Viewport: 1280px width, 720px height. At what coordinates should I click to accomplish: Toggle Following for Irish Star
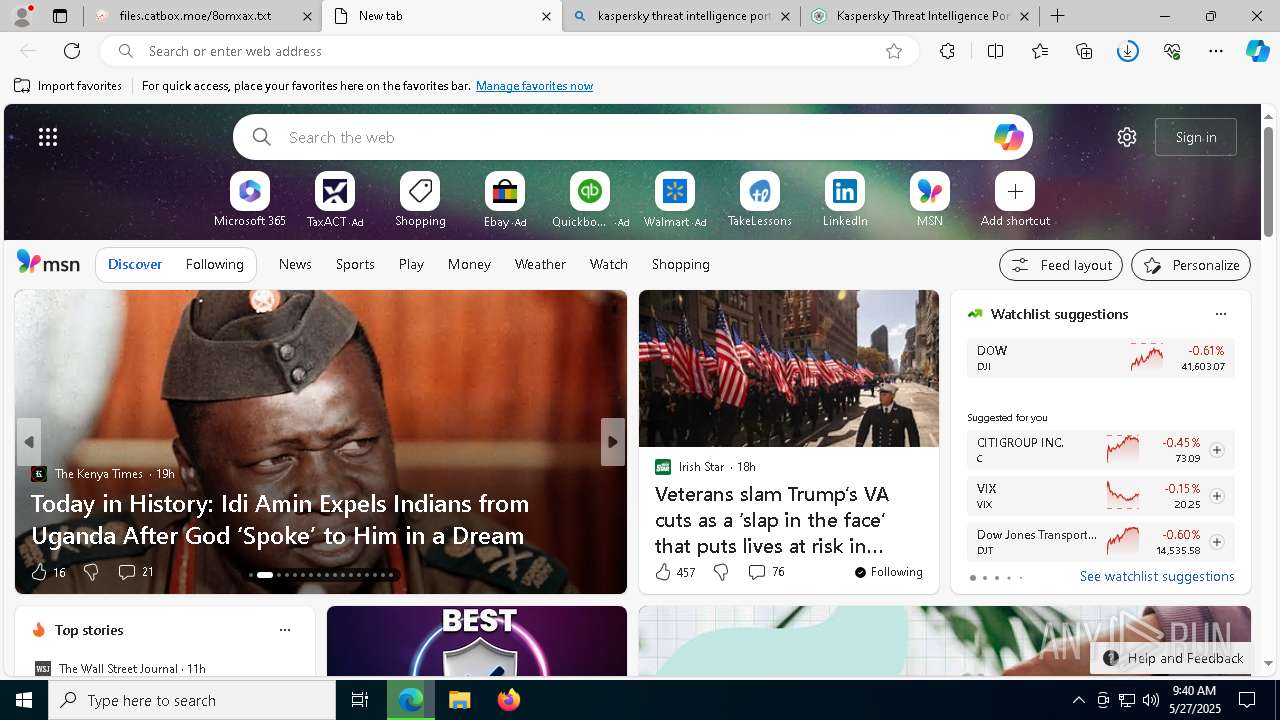(x=888, y=572)
